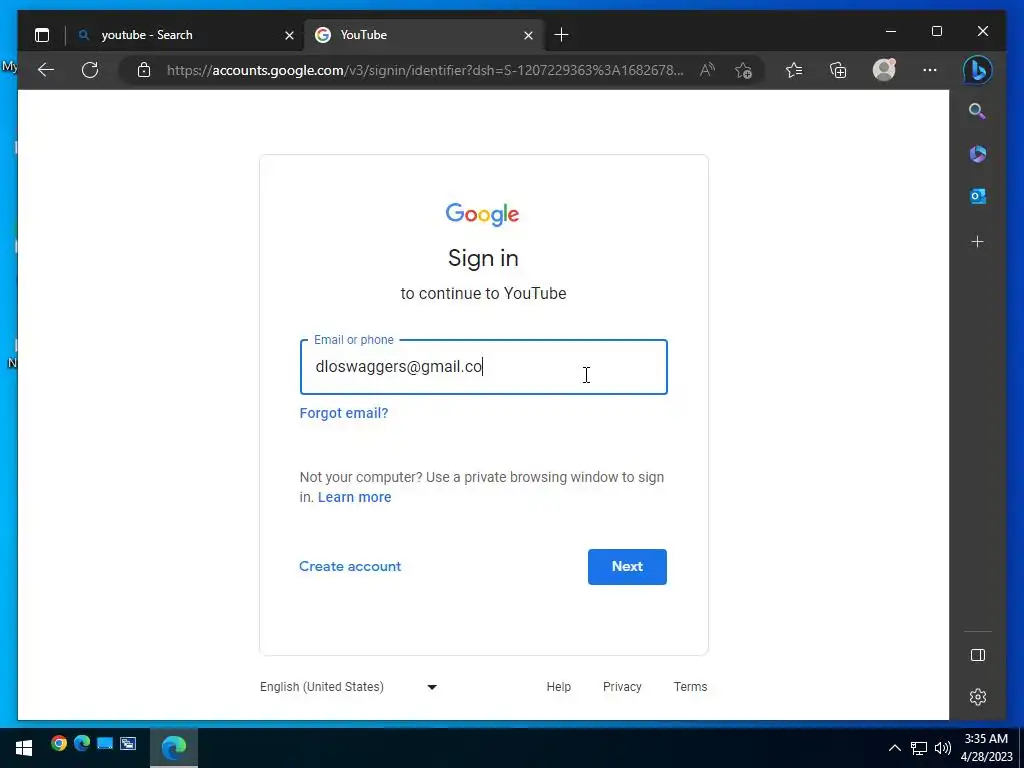Open the Outlook sidebar icon
1024x768 pixels.
[978, 196]
